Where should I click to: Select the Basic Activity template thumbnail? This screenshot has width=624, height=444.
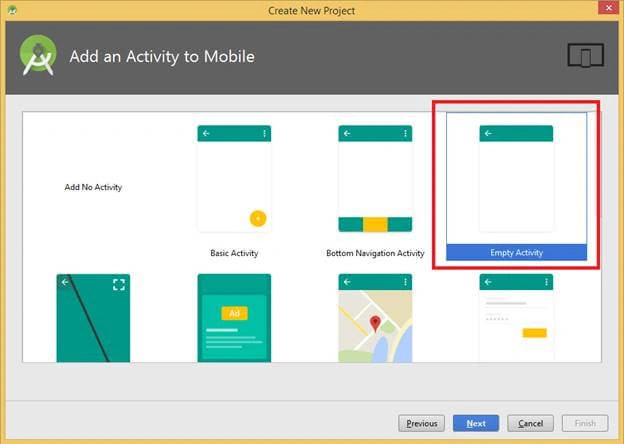tap(234, 179)
